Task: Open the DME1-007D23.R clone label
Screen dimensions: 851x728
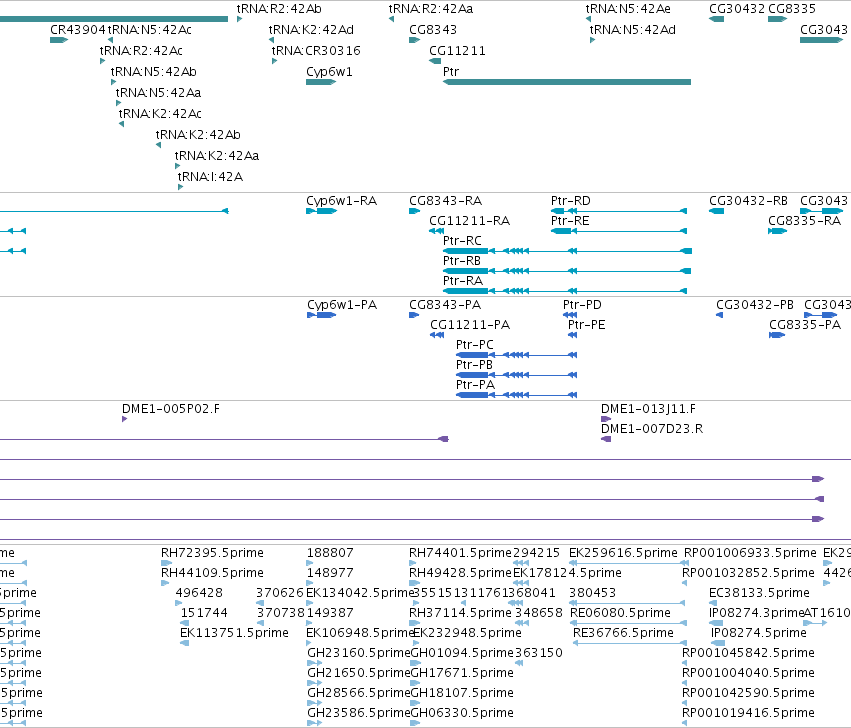Action: 652,429
